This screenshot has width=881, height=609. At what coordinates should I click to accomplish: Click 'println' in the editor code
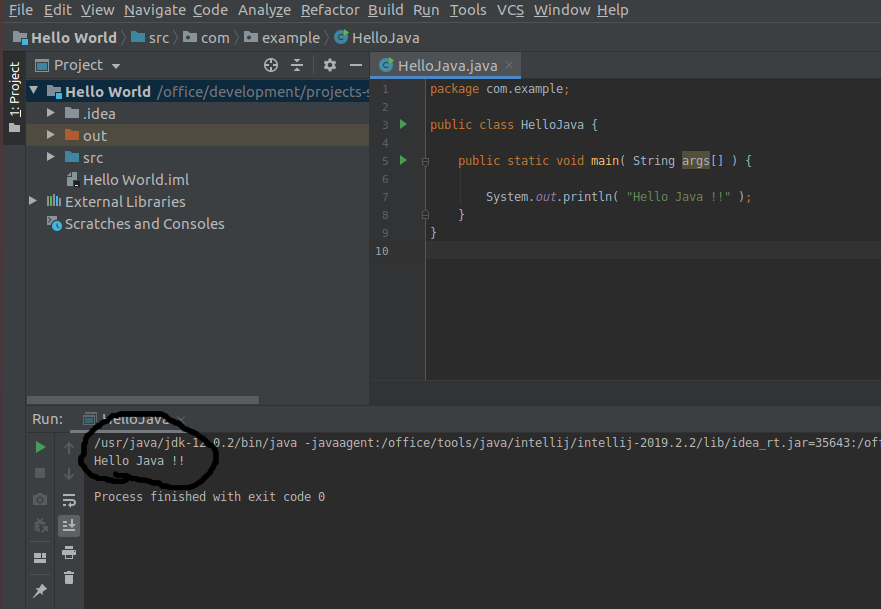[x=587, y=197]
